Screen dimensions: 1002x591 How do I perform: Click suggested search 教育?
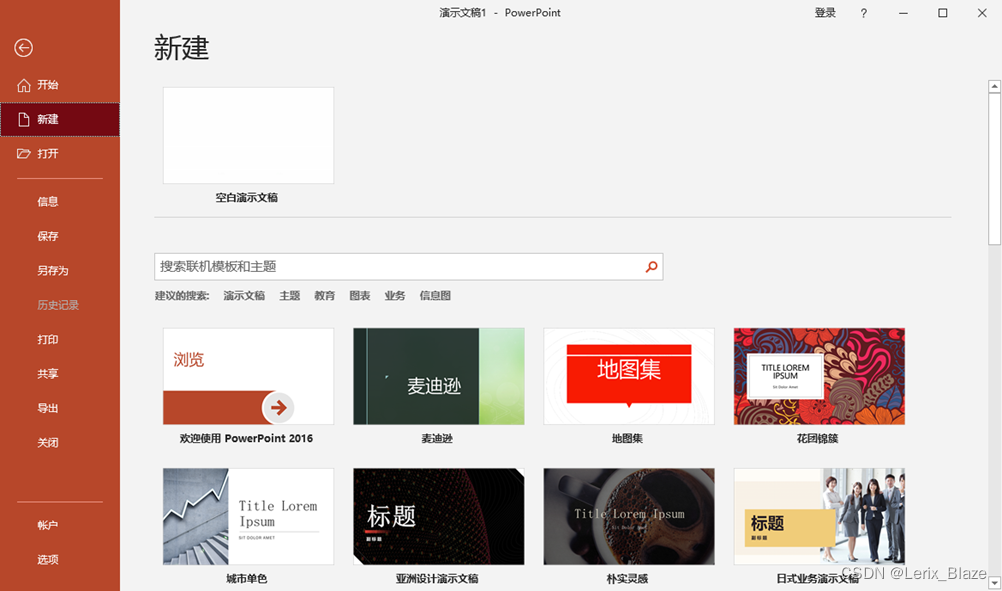(325, 296)
